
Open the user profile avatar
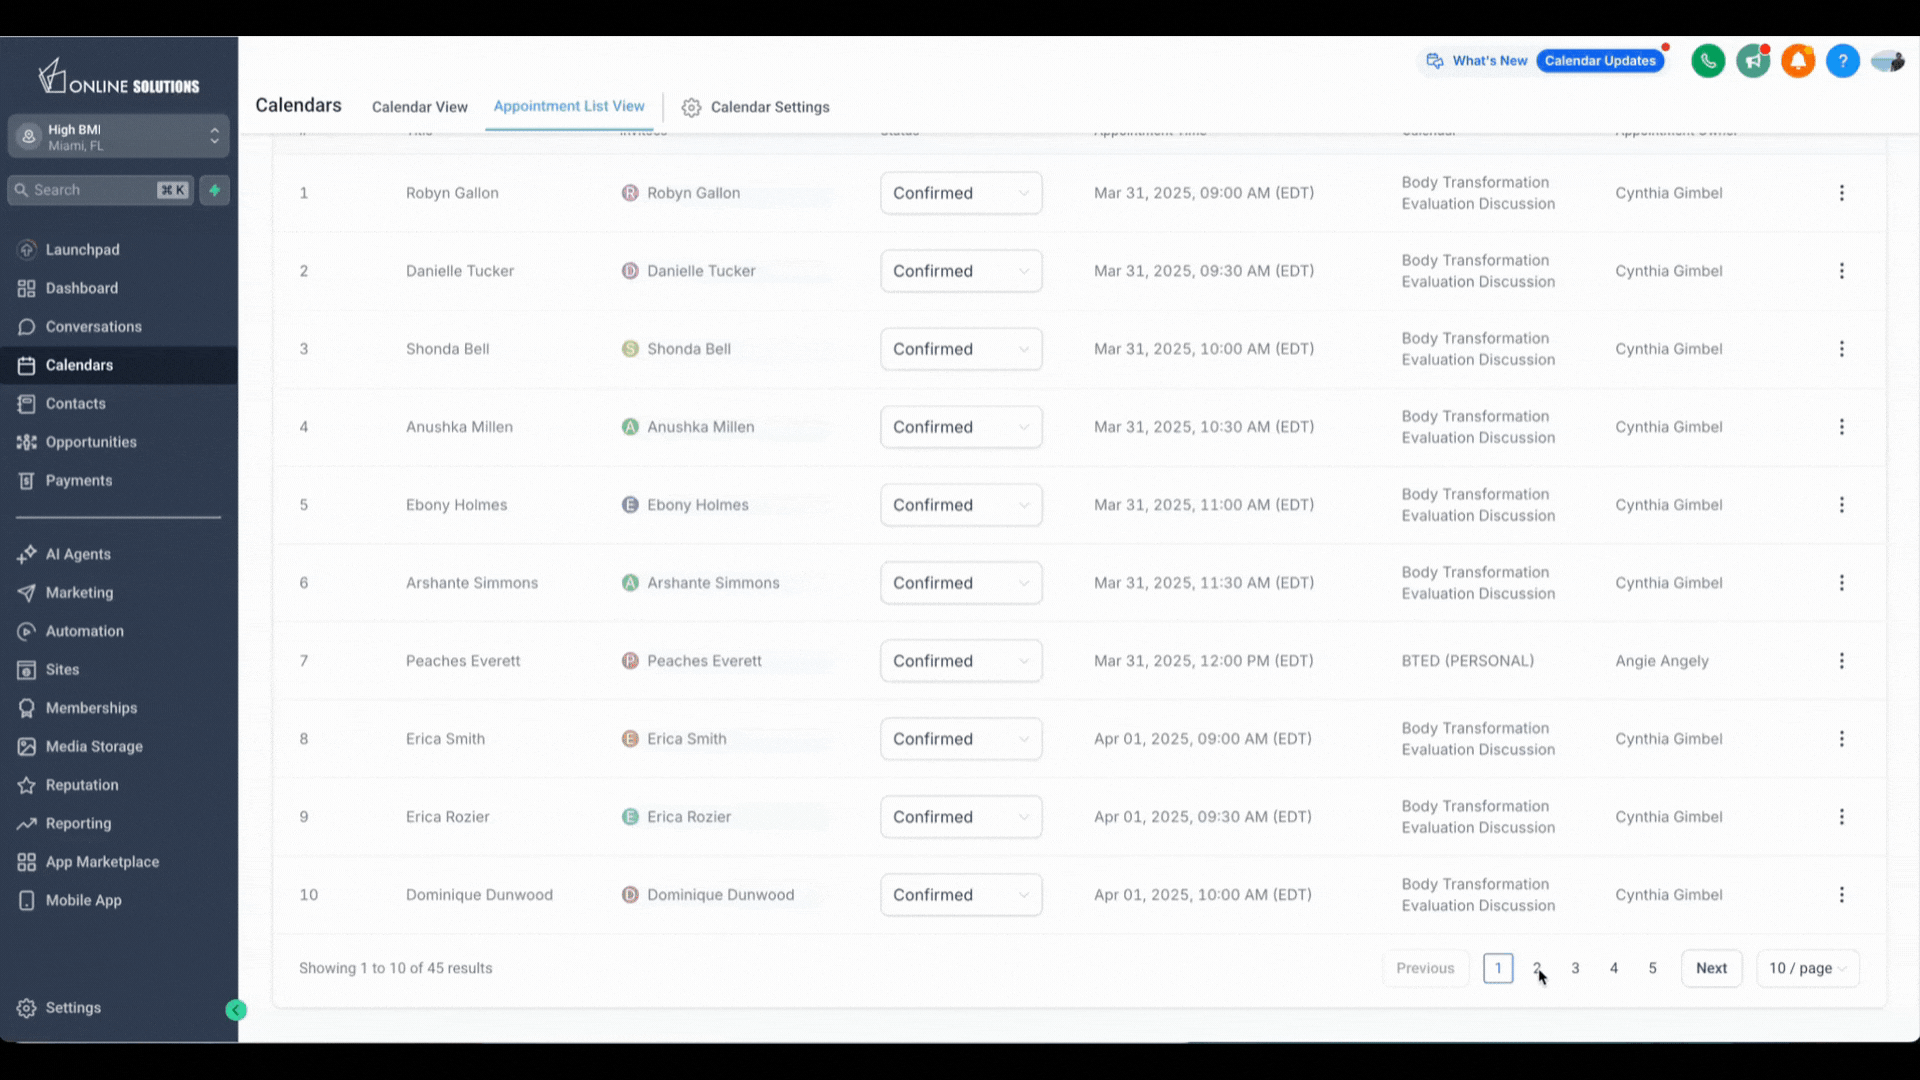tap(1888, 61)
